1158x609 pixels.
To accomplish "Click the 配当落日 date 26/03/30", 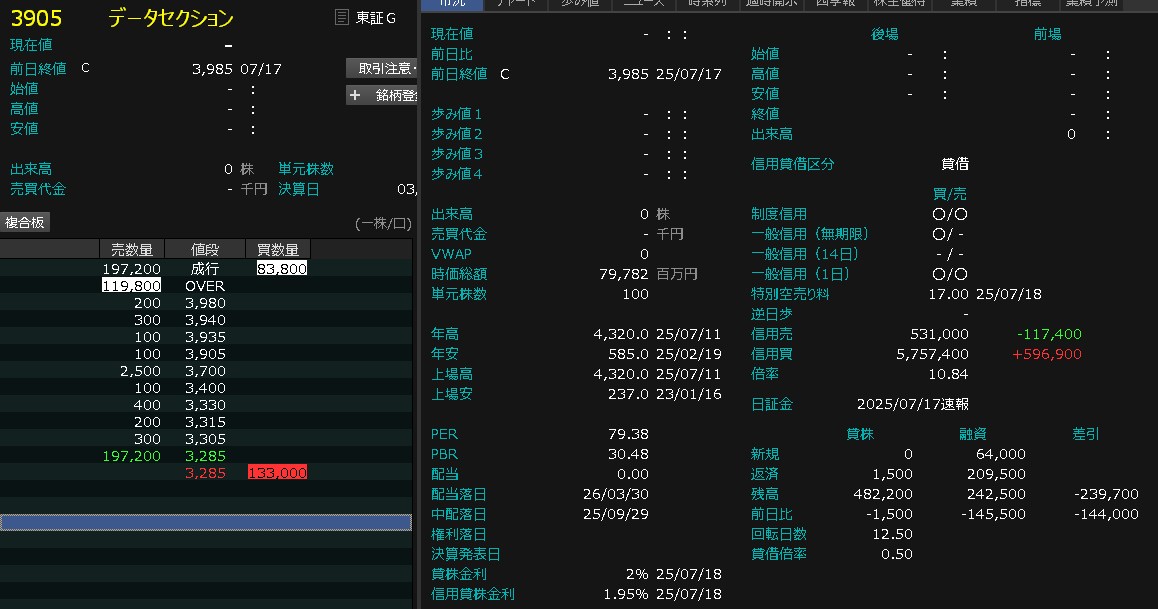I will pos(615,494).
